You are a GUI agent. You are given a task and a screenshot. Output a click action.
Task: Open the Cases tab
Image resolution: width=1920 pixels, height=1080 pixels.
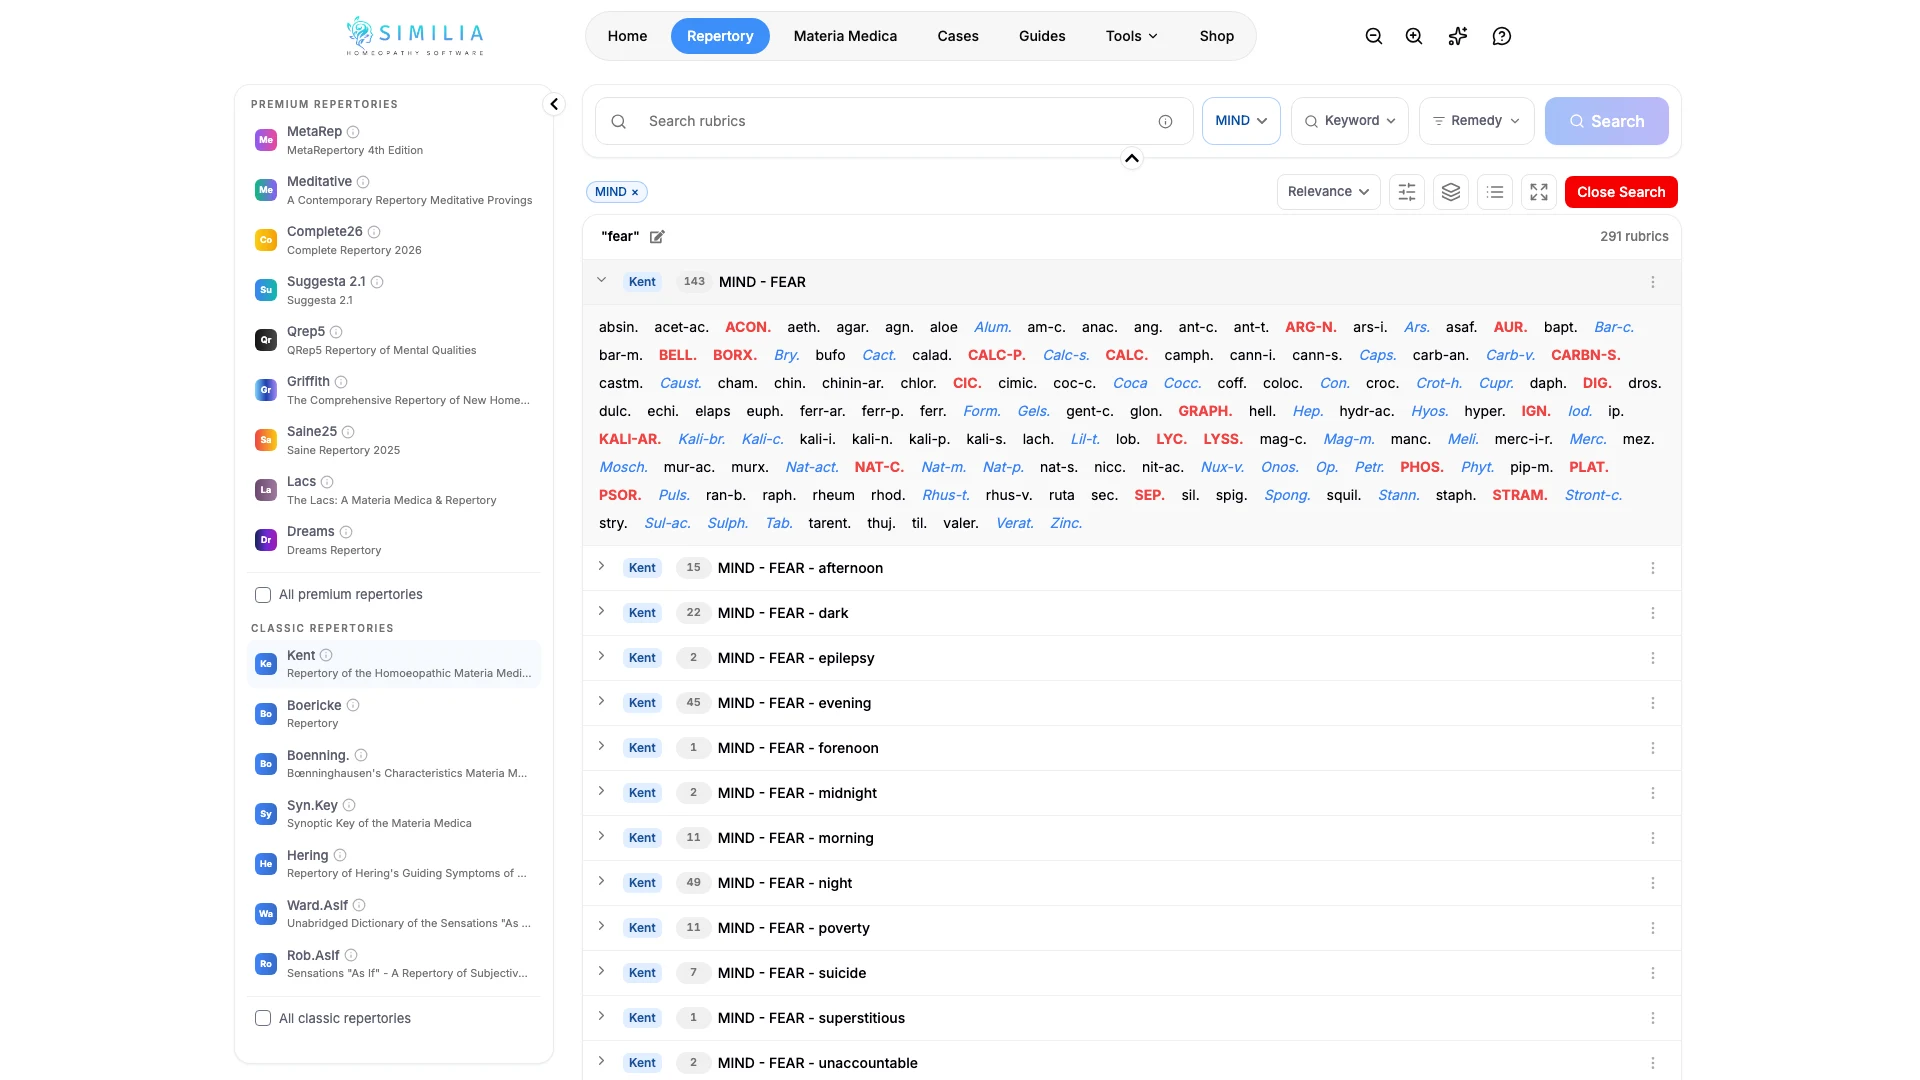click(958, 36)
